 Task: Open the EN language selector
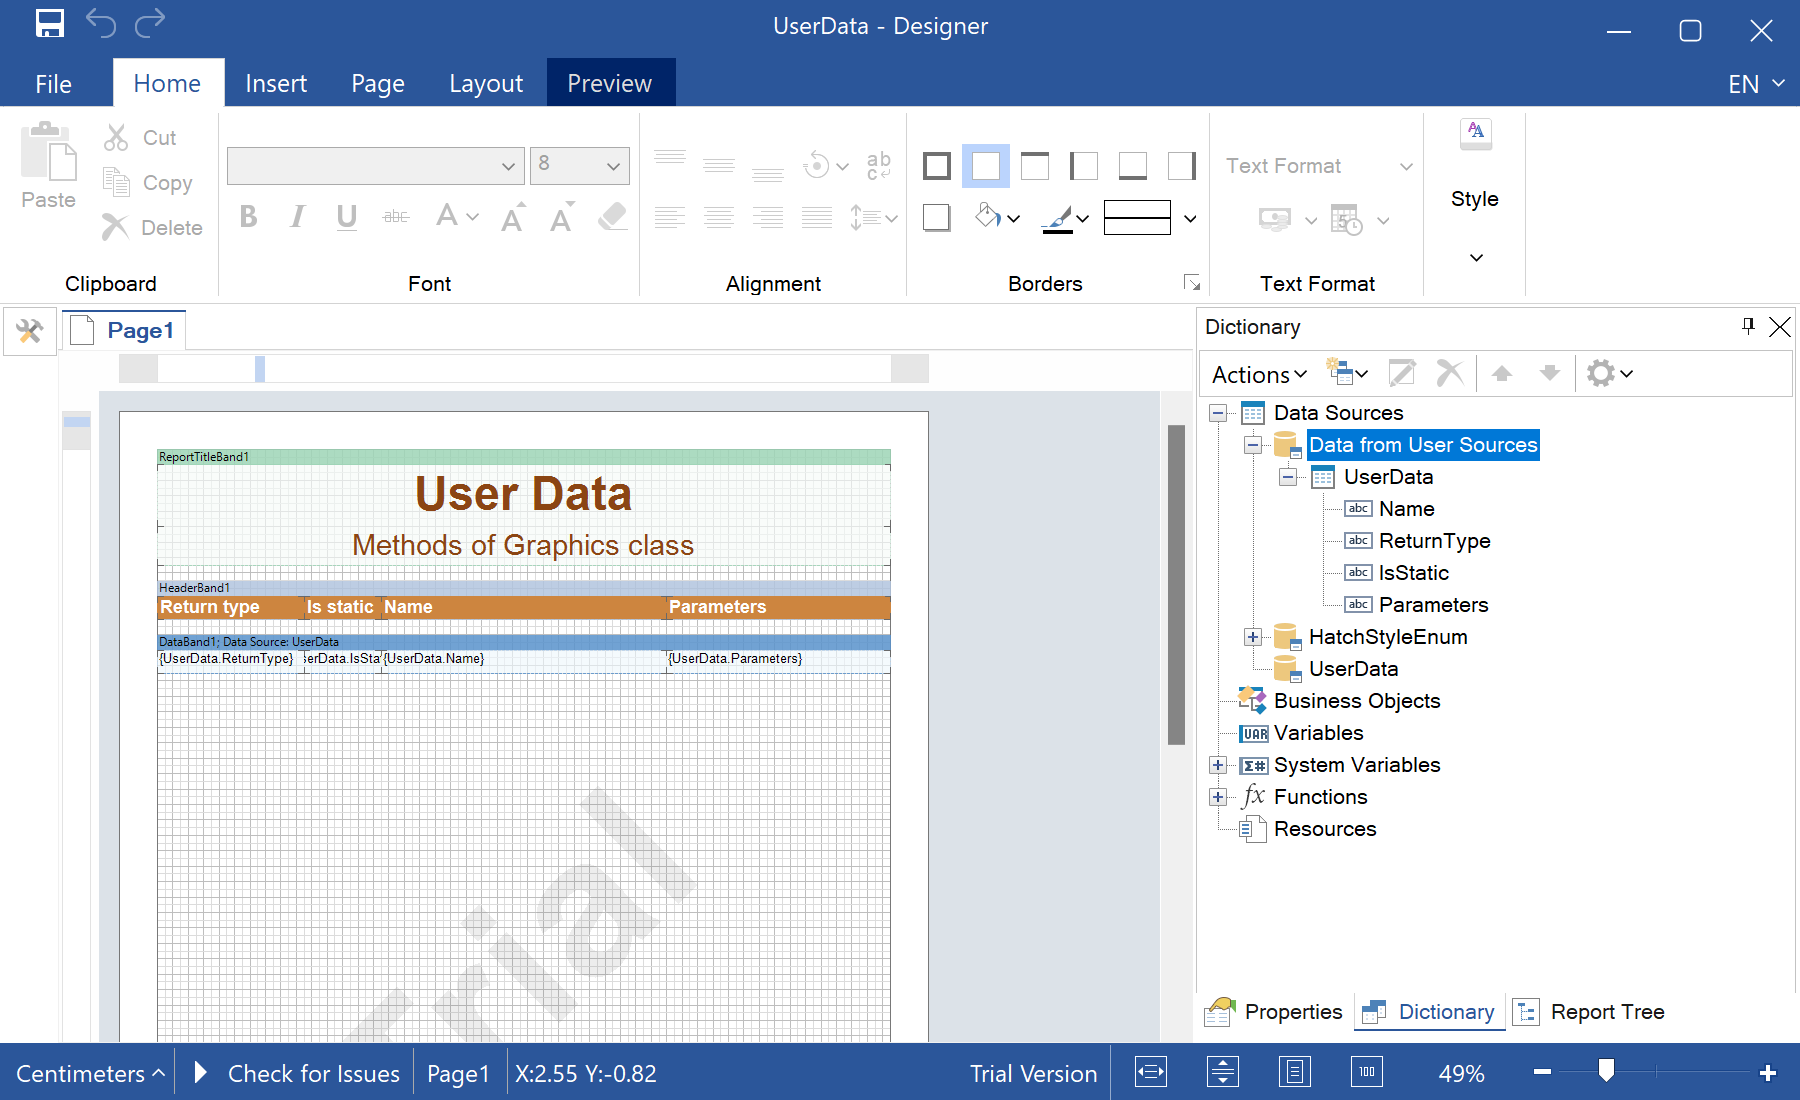coord(1756,84)
